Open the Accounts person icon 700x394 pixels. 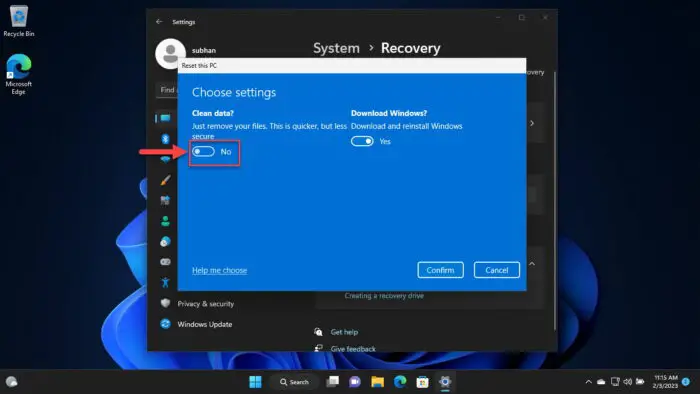tap(165, 221)
